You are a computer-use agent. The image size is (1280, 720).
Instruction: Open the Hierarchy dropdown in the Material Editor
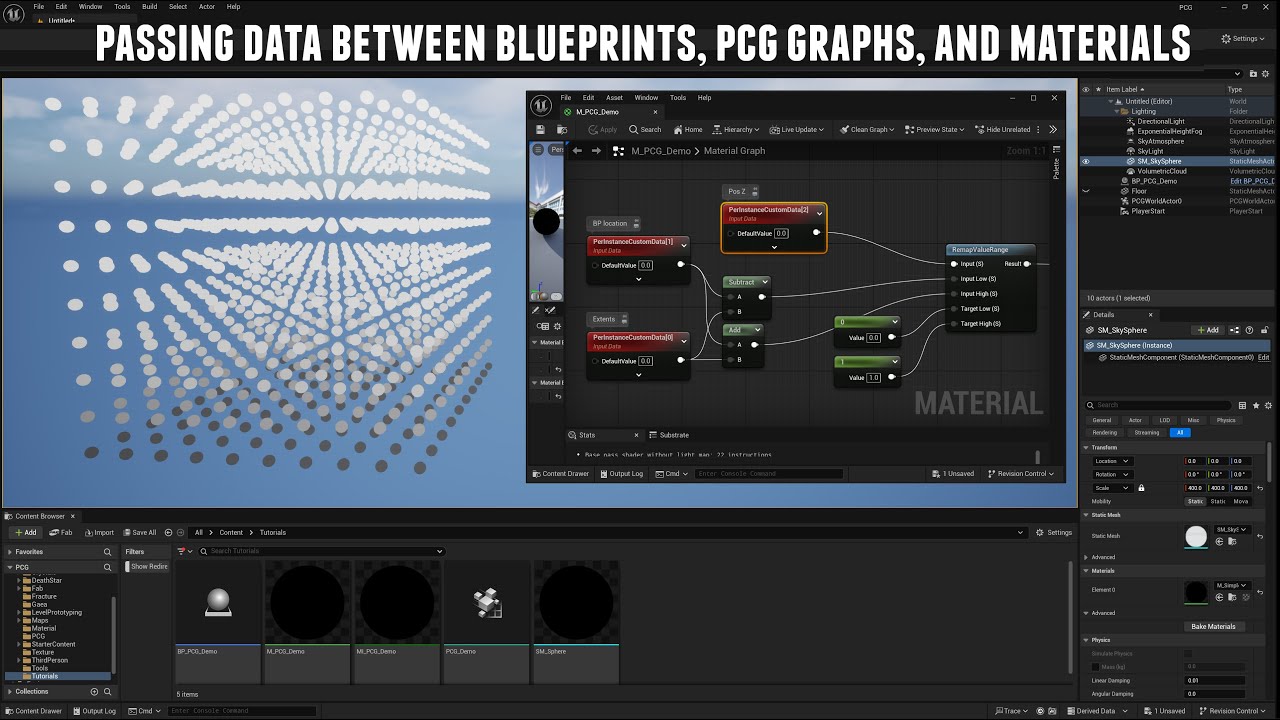click(x=736, y=129)
